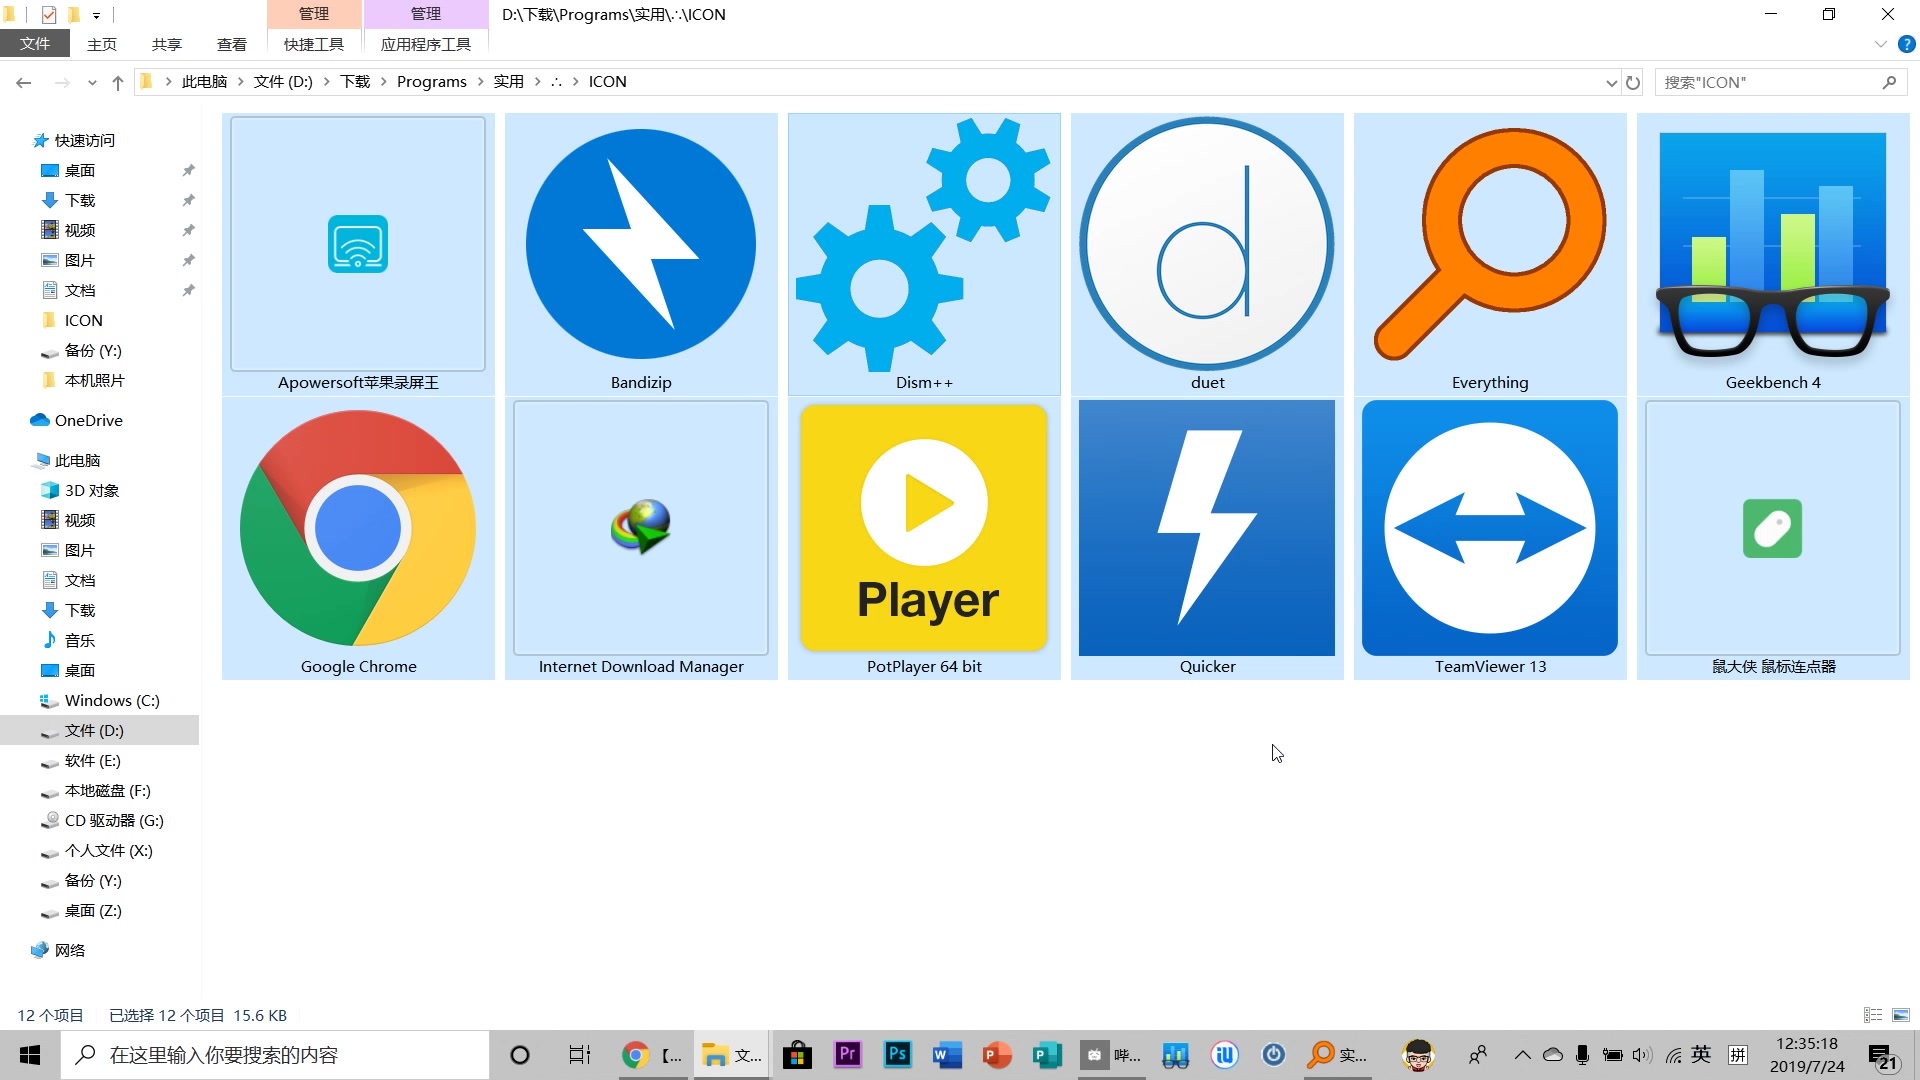1920x1080 pixels.
Task: Open 软件 (E:) drive
Action: 92,761
